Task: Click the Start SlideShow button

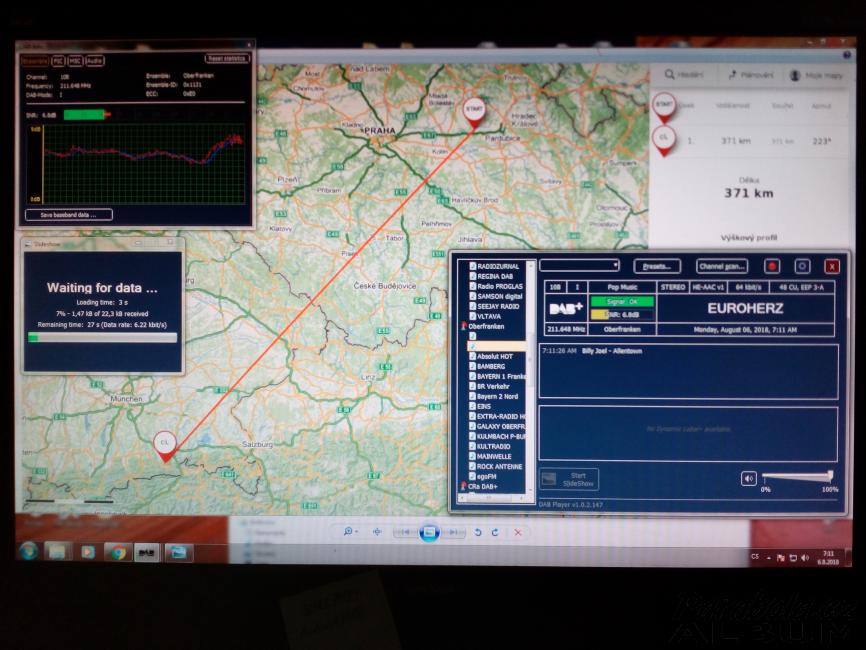Action: click(x=569, y=479)
